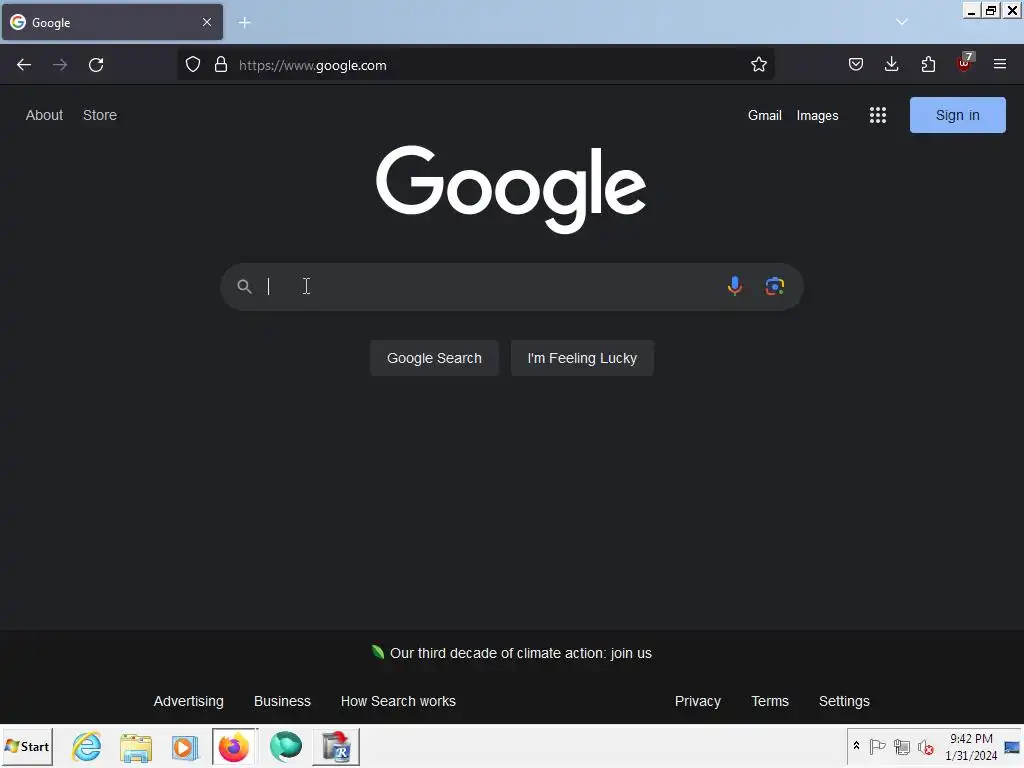1024x768 pixels.
Task: Open How Search works link
Action: tap(398, 701)
